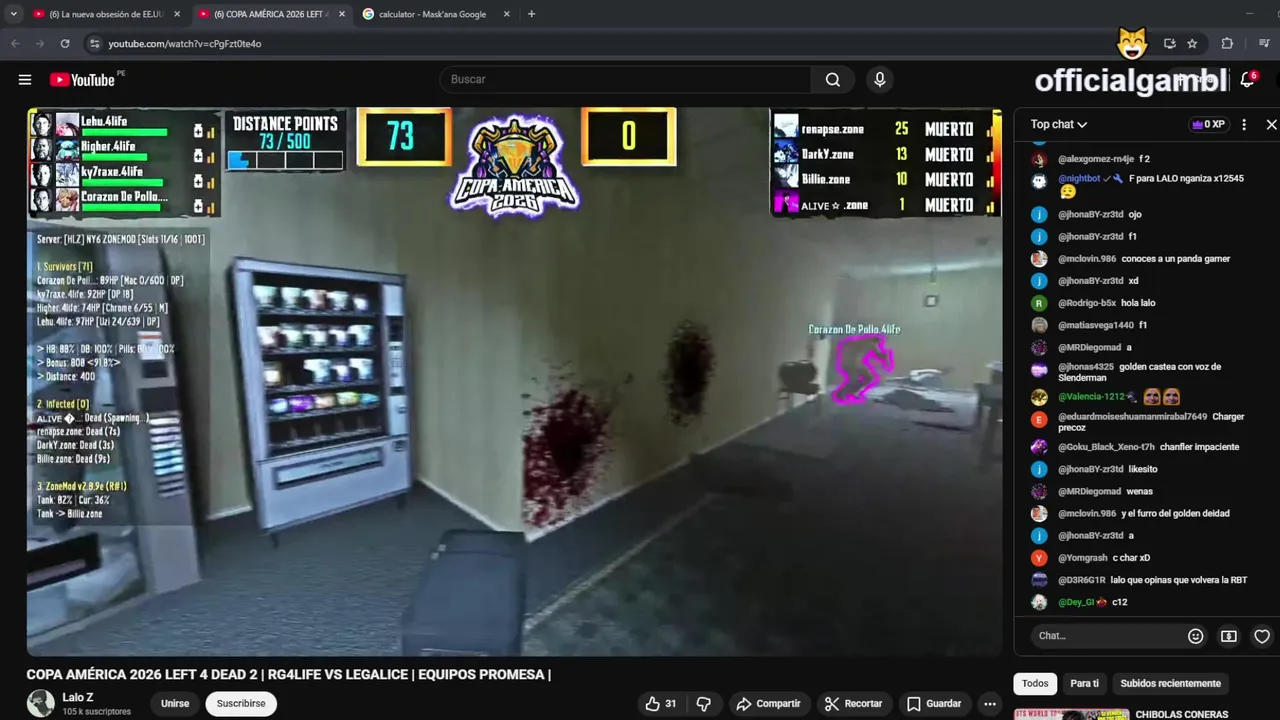The image size is (1280, 720).
Task: Click @Valencia-1212 username in chat
Action: (x=1091, y=397)
